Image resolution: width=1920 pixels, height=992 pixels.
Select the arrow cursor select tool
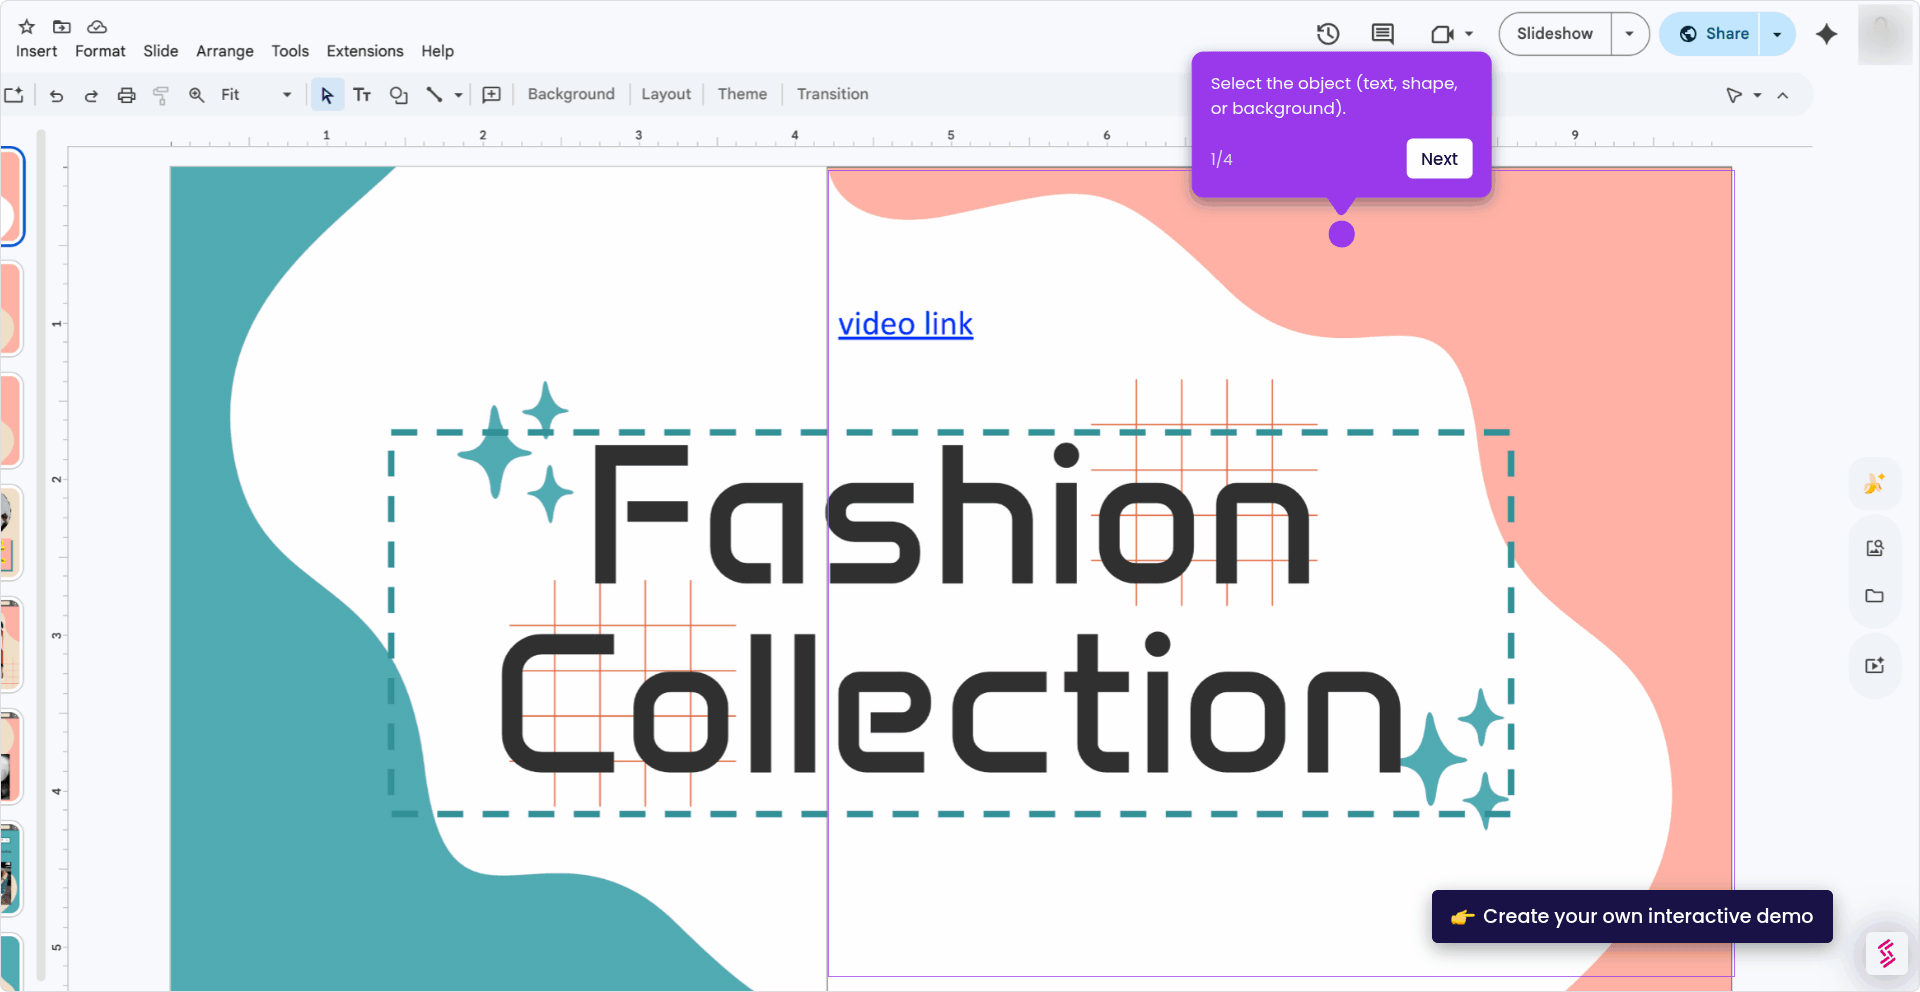(327, 95)
